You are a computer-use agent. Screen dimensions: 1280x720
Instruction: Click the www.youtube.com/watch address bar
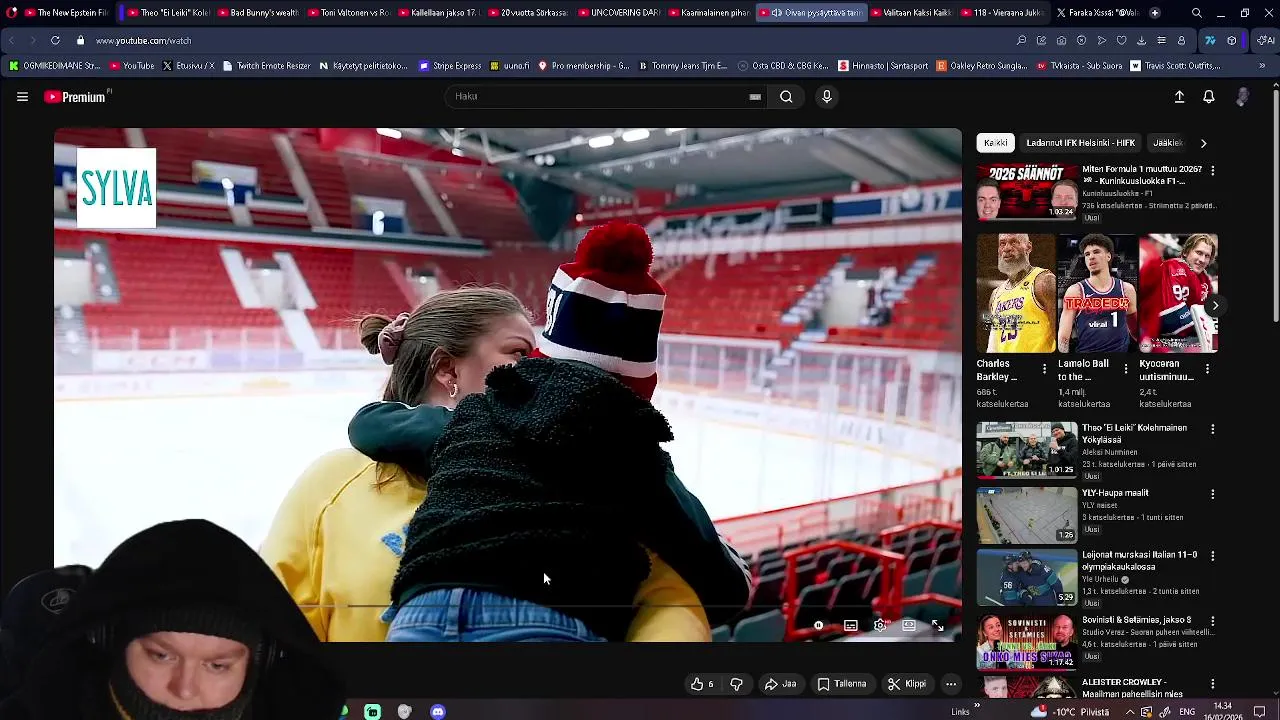pos(143,41)
